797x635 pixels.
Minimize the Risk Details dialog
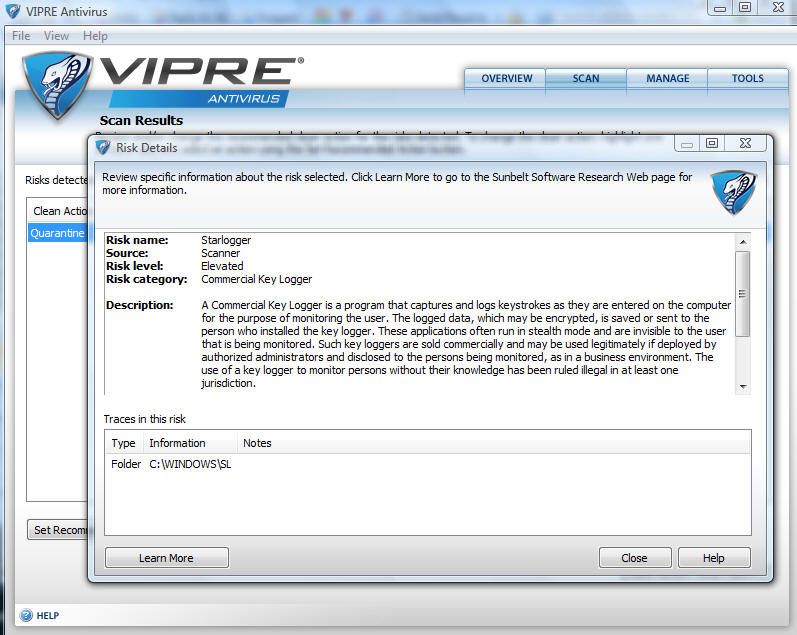[686, 144]
